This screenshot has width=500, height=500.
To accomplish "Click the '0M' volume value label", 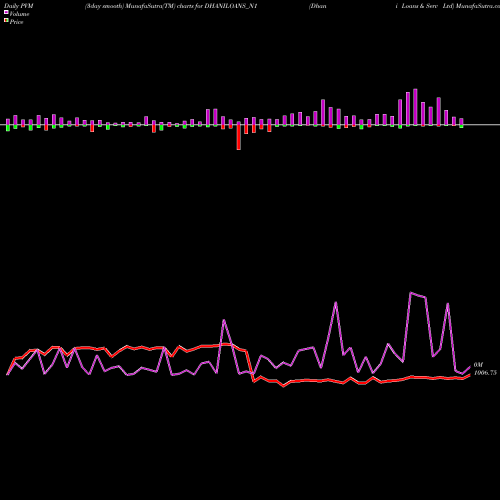I will coord(478,365).
